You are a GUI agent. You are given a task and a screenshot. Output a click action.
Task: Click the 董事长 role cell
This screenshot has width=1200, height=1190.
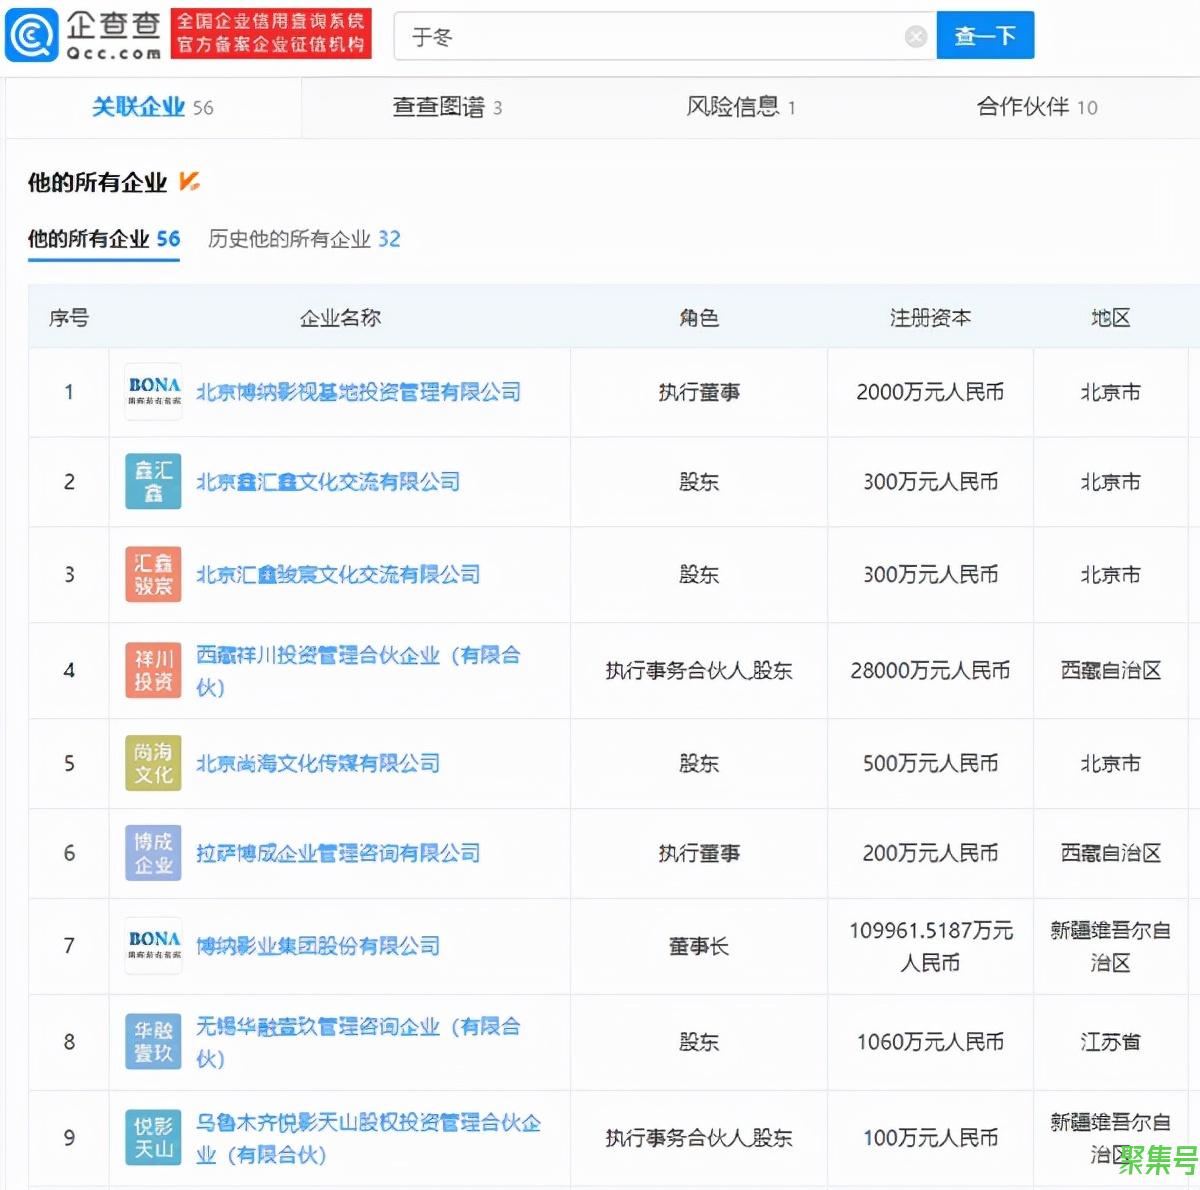[699, 946]
